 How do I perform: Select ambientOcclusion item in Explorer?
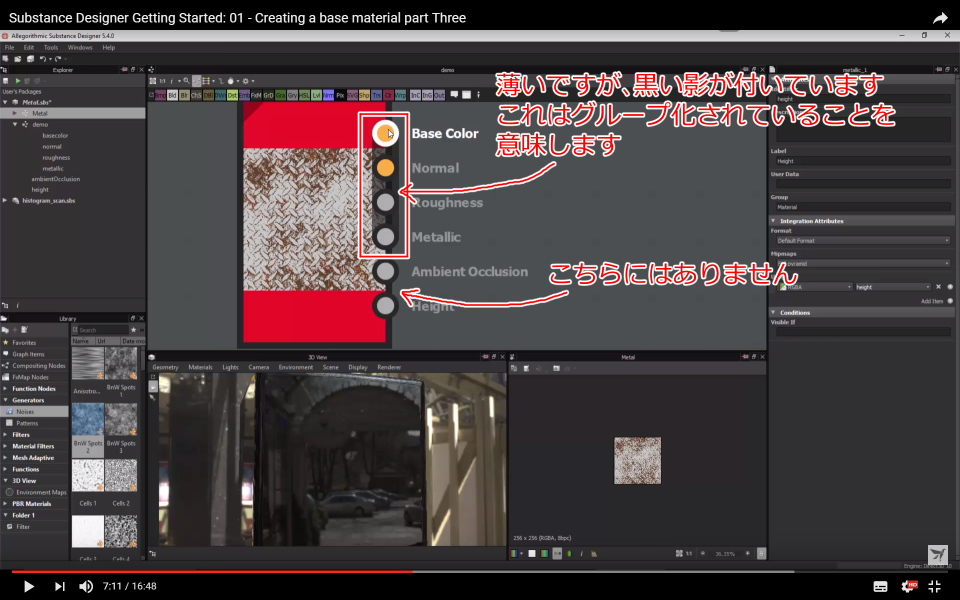point(56,179)
